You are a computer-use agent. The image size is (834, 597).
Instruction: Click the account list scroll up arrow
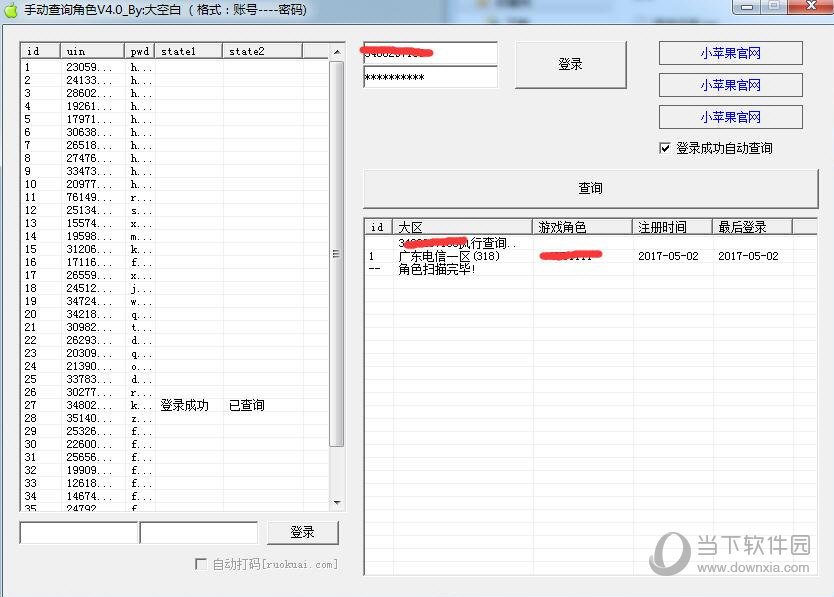[x=337, y=52]
